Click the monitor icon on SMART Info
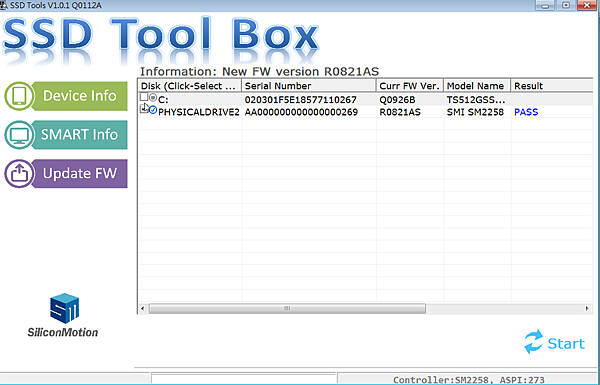 point(19,135)
